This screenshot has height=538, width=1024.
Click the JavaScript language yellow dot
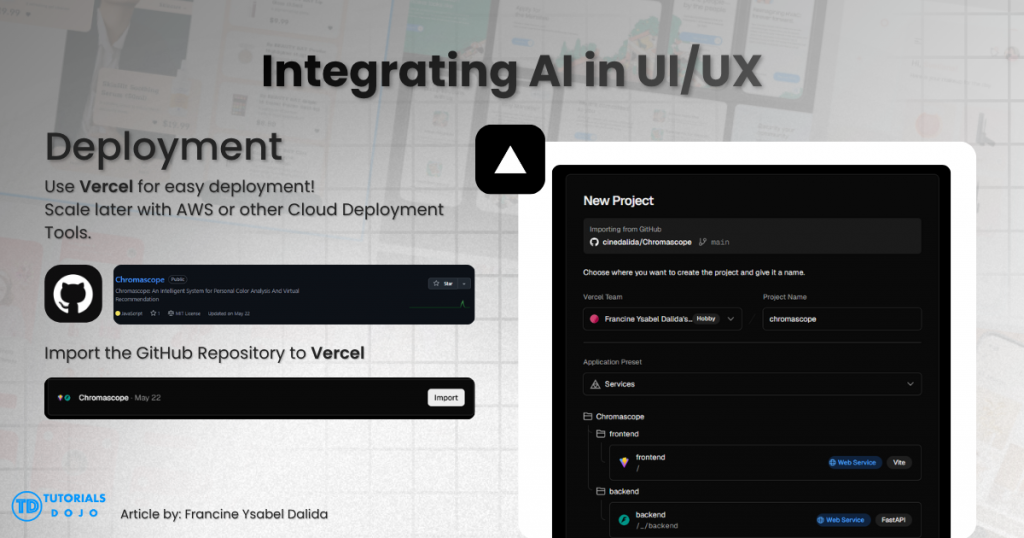point(118,313)
